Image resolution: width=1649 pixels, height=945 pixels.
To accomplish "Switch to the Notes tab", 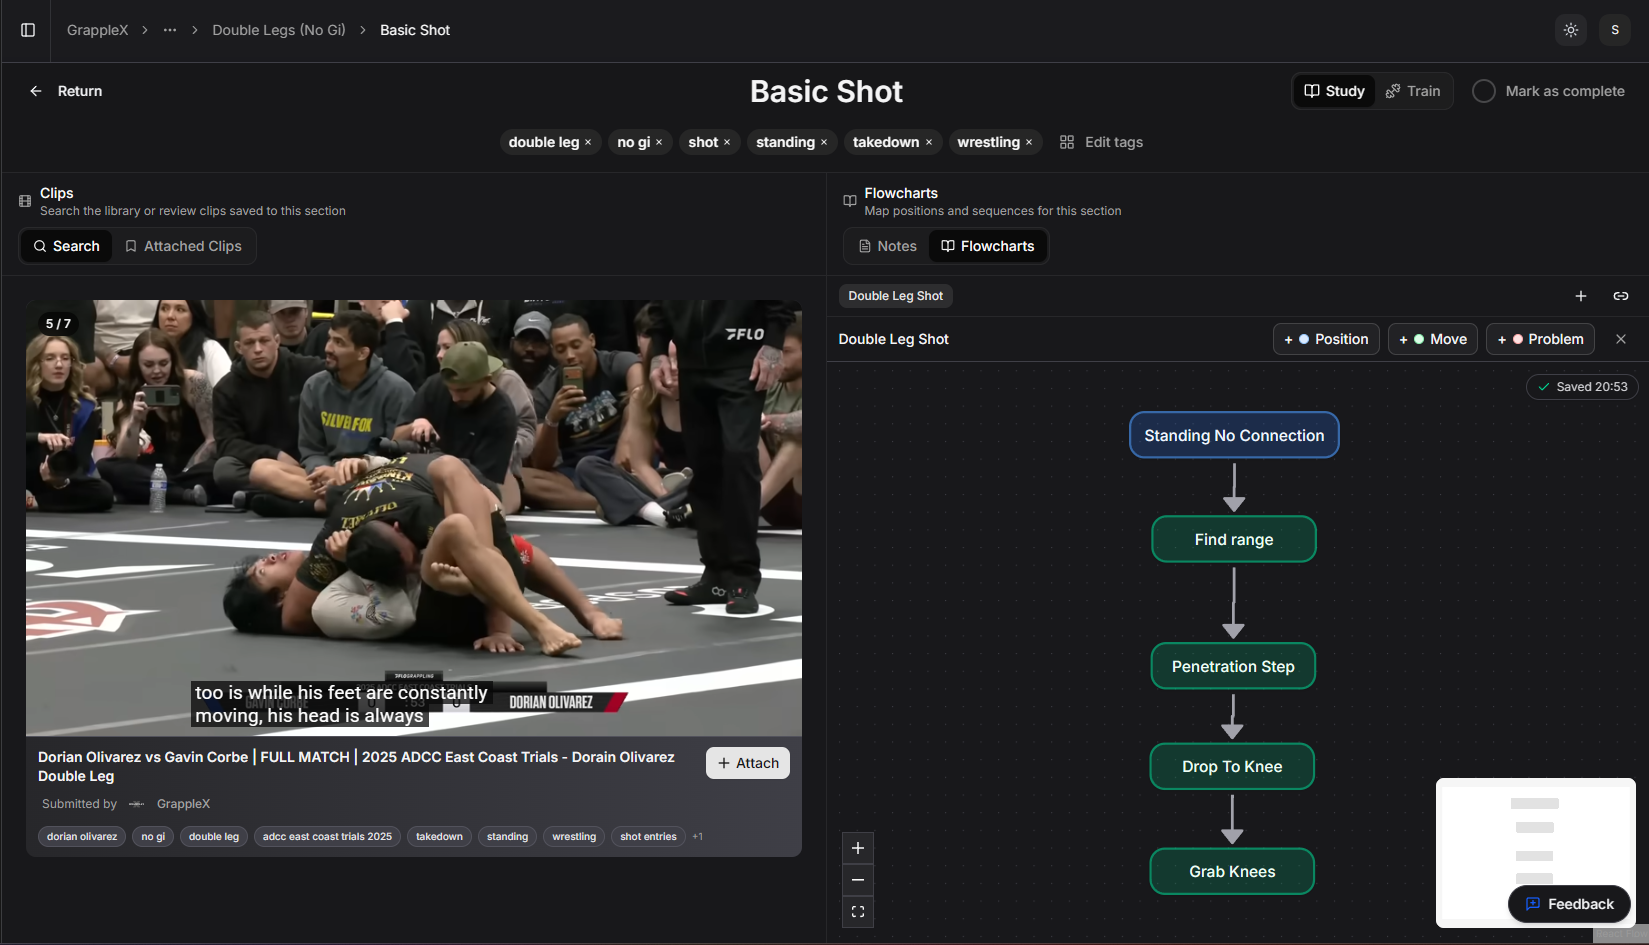I will [888, 246].
